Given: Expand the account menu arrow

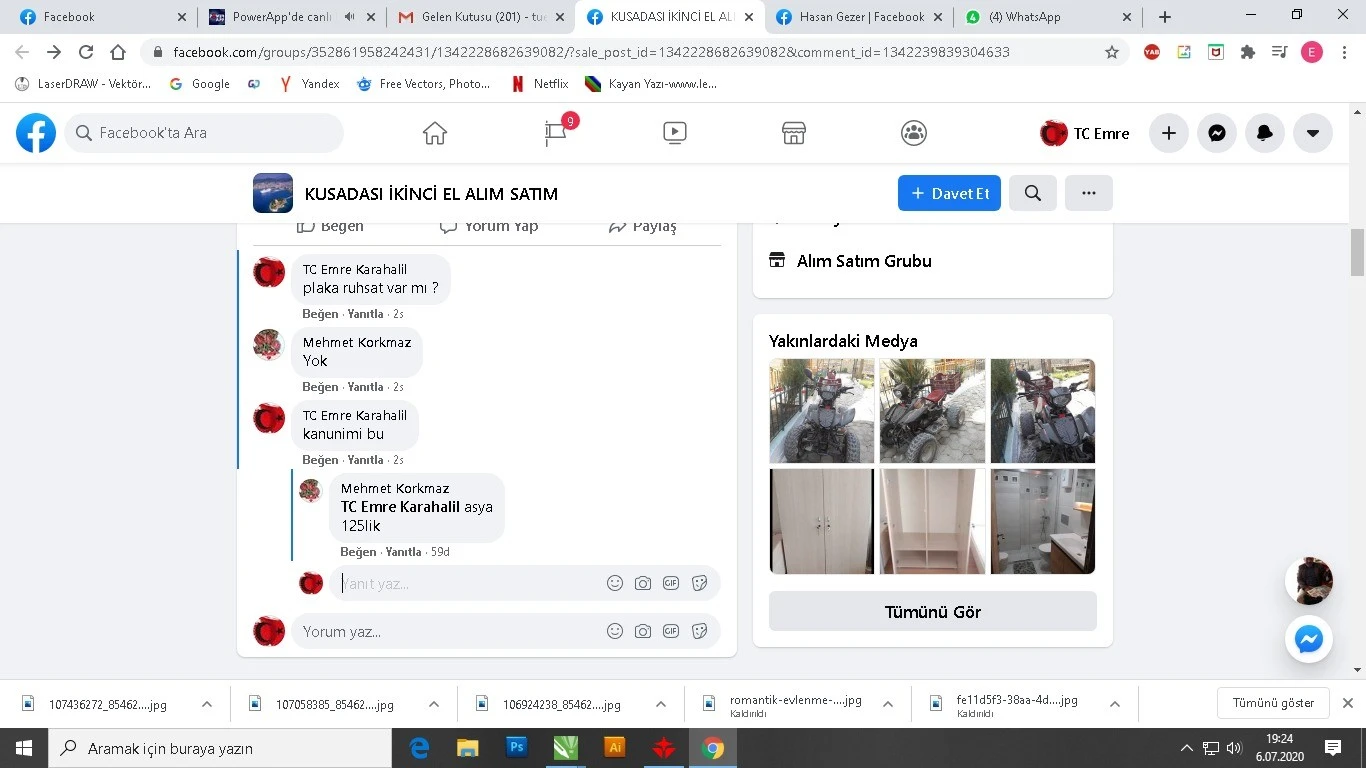Looking at the screenshot, I should point(1312,132).
